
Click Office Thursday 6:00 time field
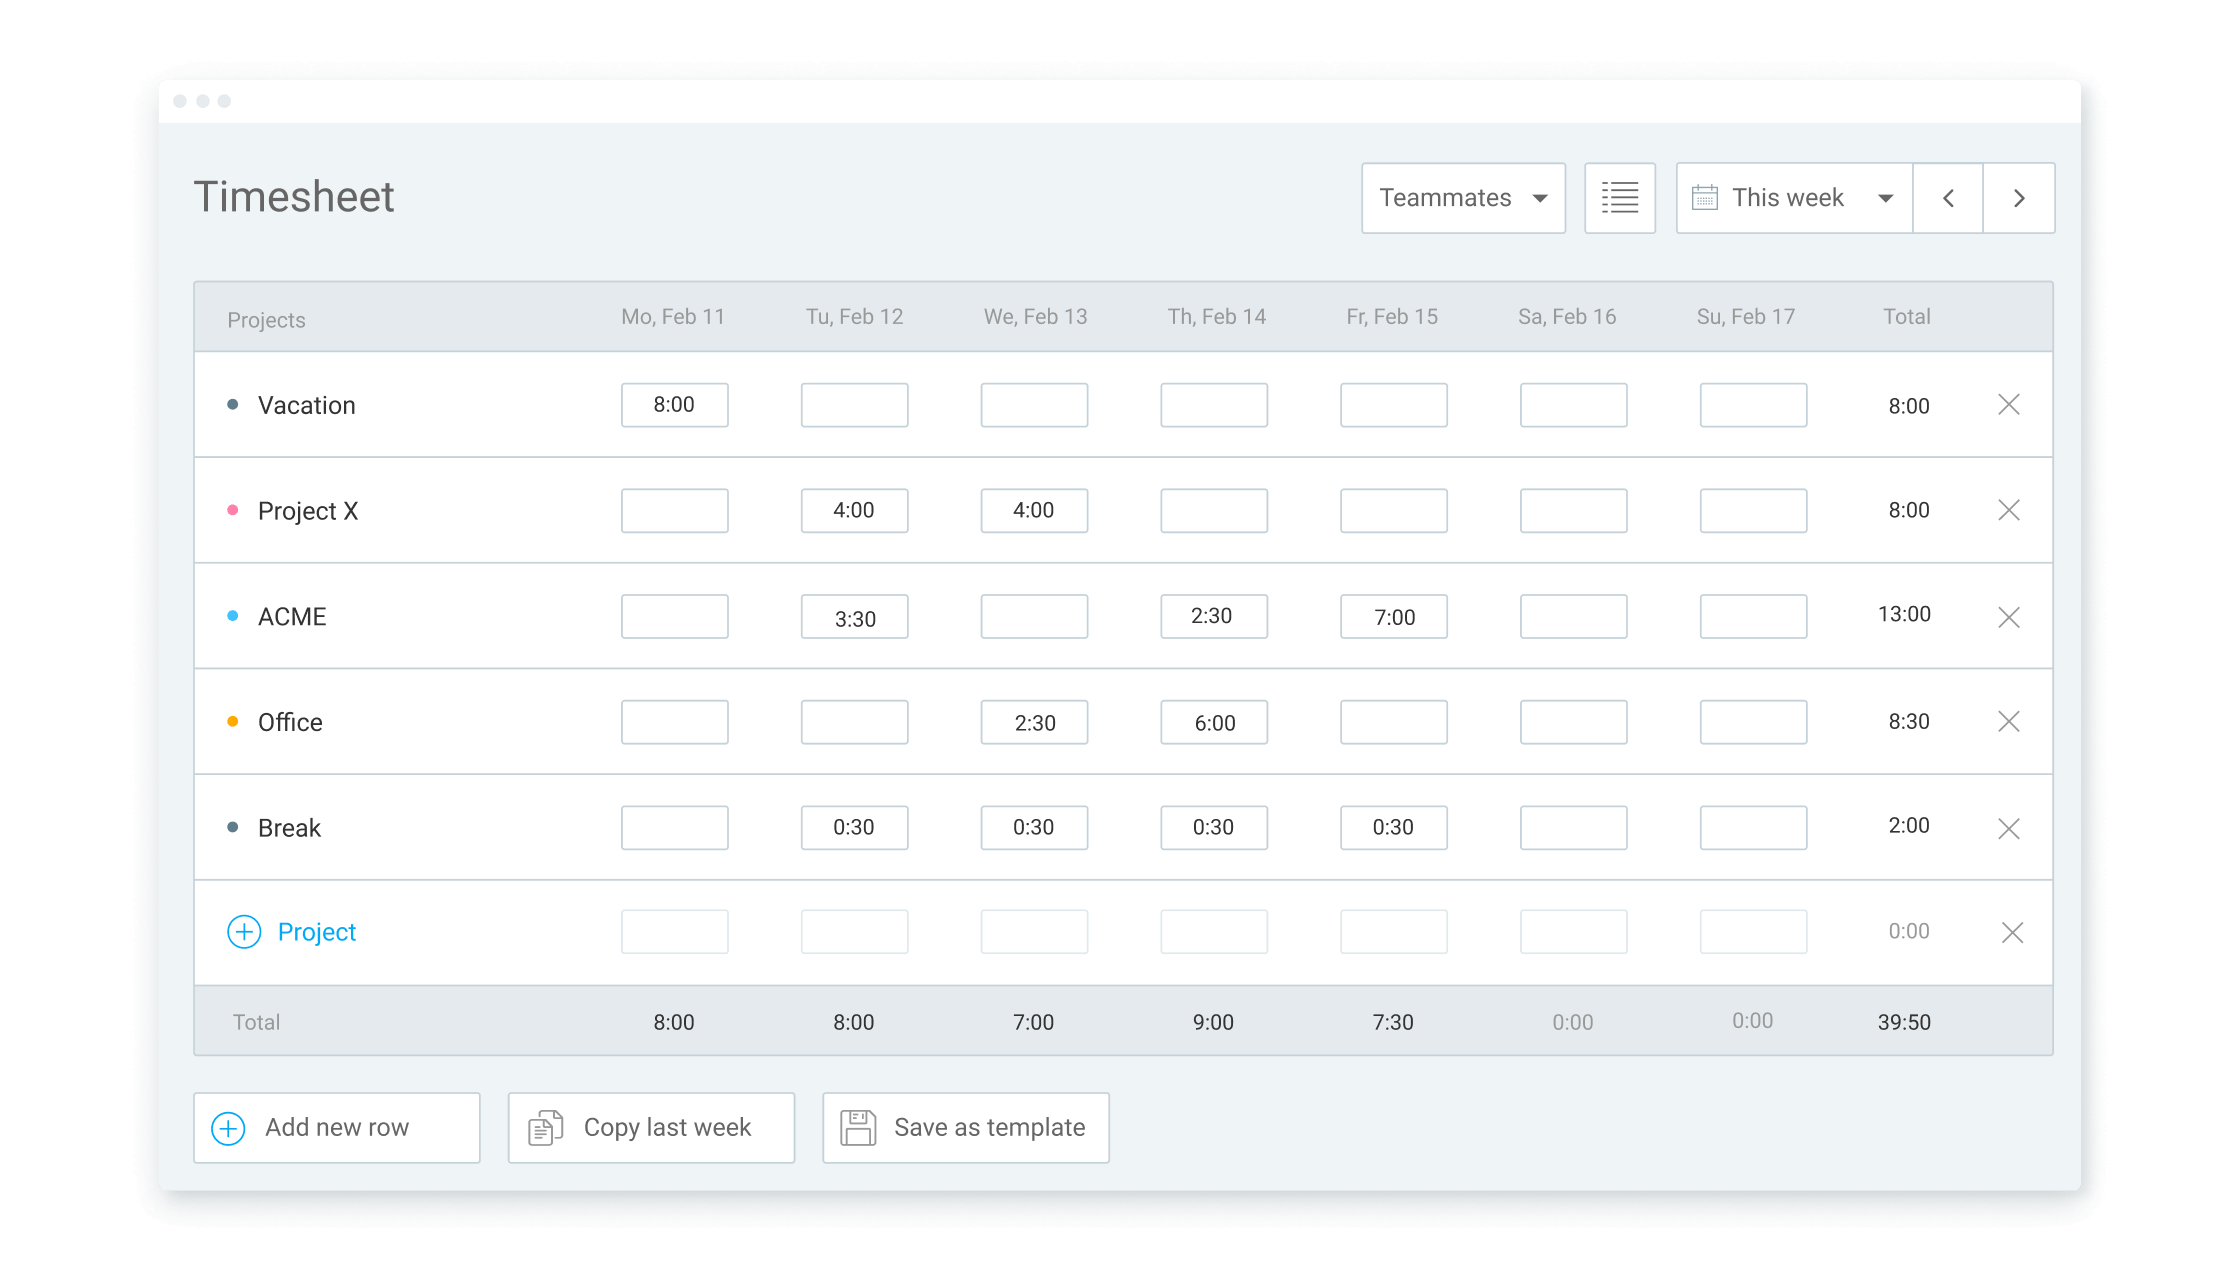[x=1213, y=722]
